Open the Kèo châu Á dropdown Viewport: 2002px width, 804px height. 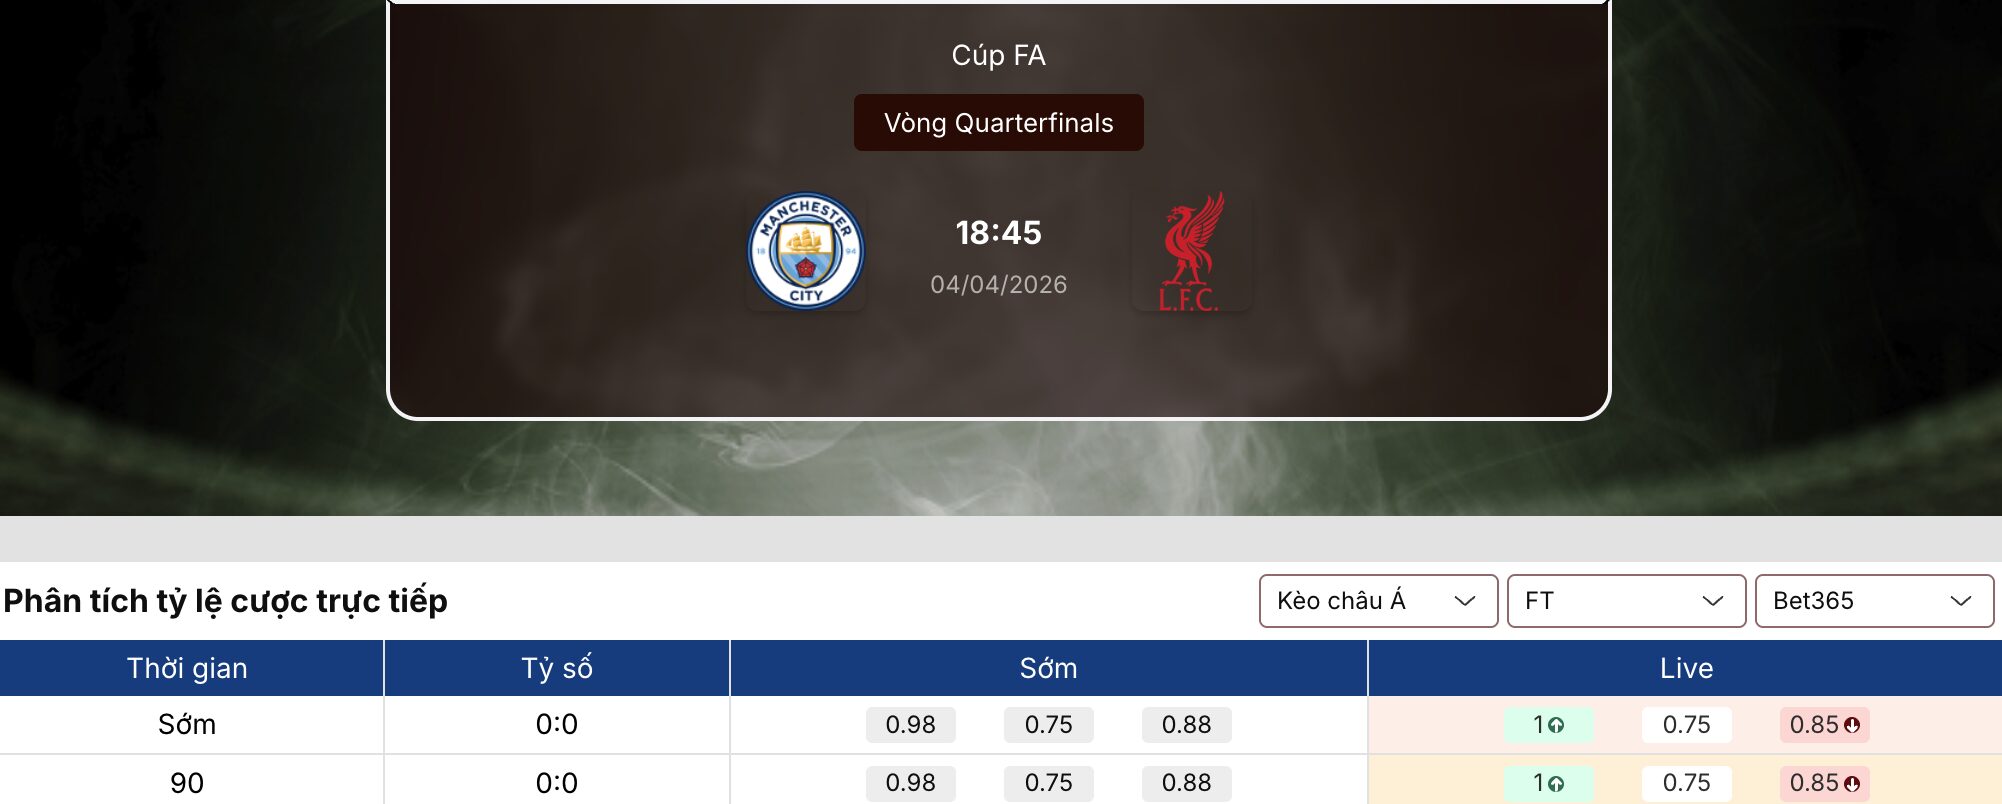tap(1377, 601)
